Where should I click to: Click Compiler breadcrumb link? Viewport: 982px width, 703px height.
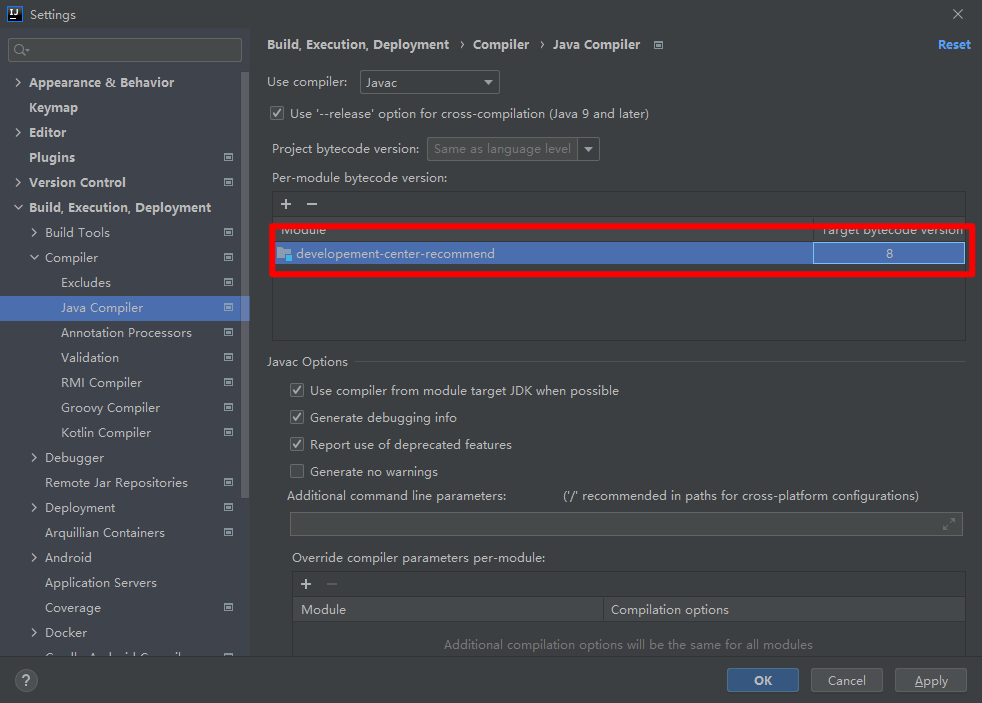500,44
